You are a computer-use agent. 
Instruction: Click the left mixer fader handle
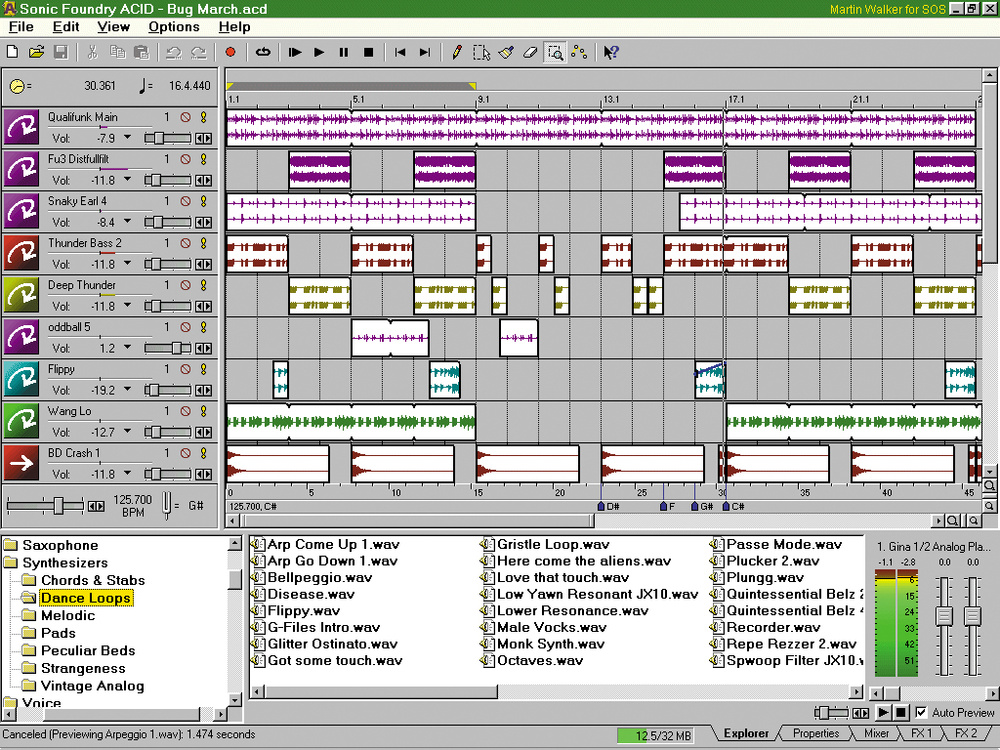943,616
